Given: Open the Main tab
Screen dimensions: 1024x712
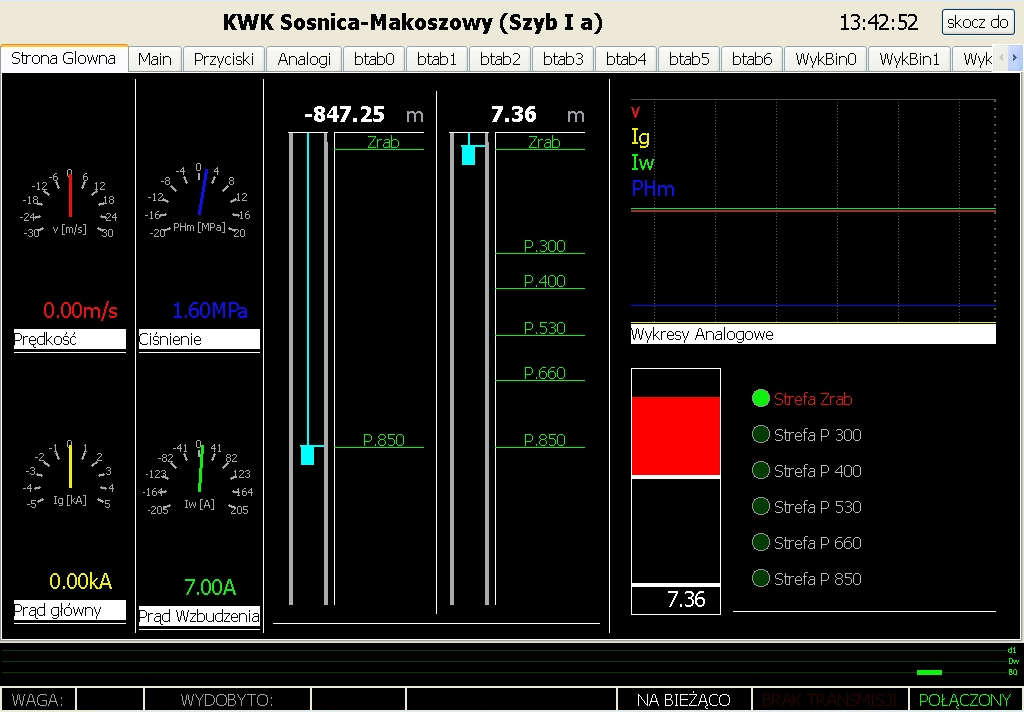Looking at the screenshot, I should [155, 59].
